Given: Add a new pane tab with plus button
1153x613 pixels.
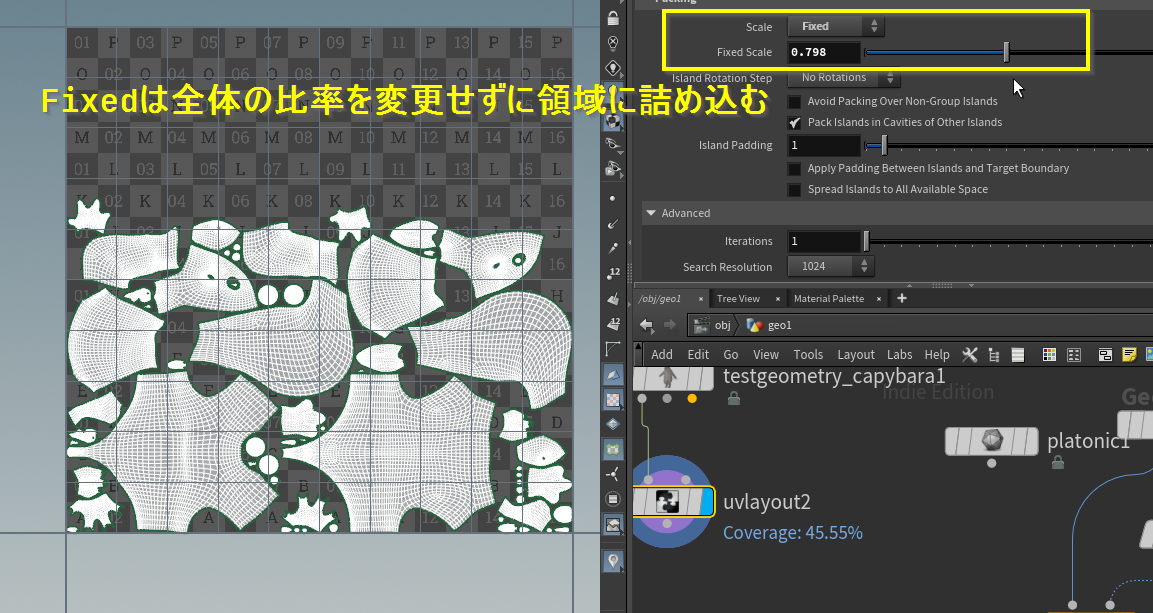Looking at the screenshot, I should click(x=902, y=298).
